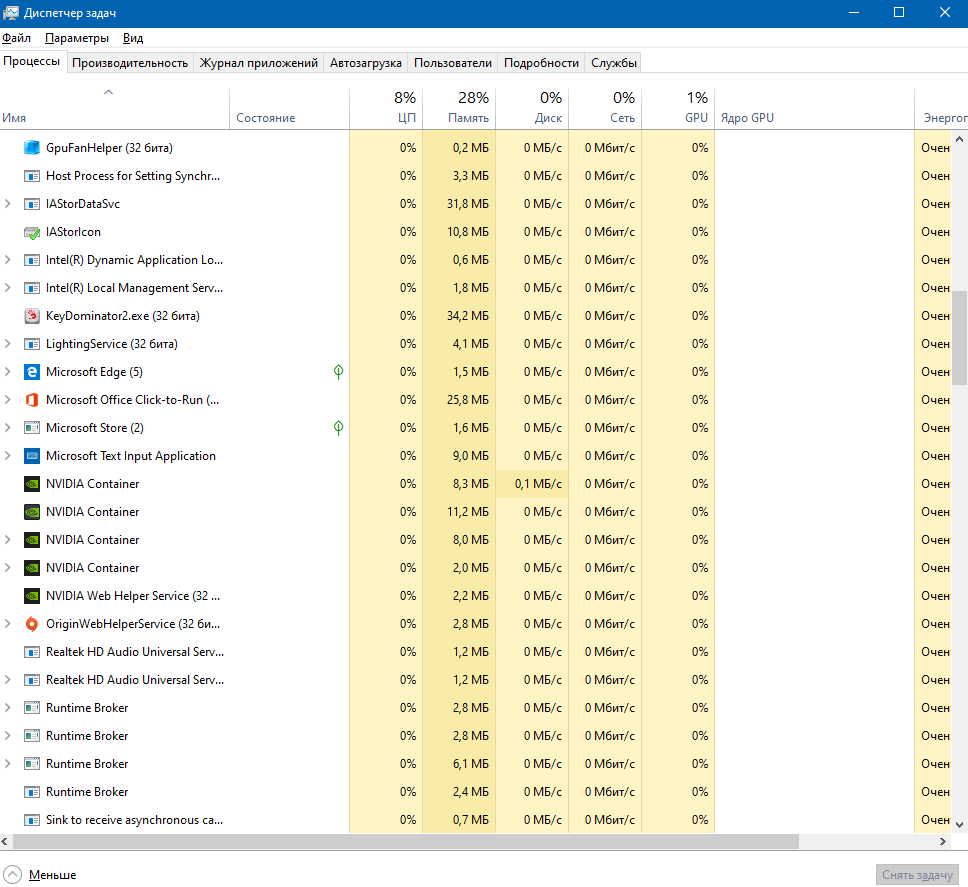This screenshot has height=887, width=968.
Task: Sort by the Память column header
Action: 459,109
